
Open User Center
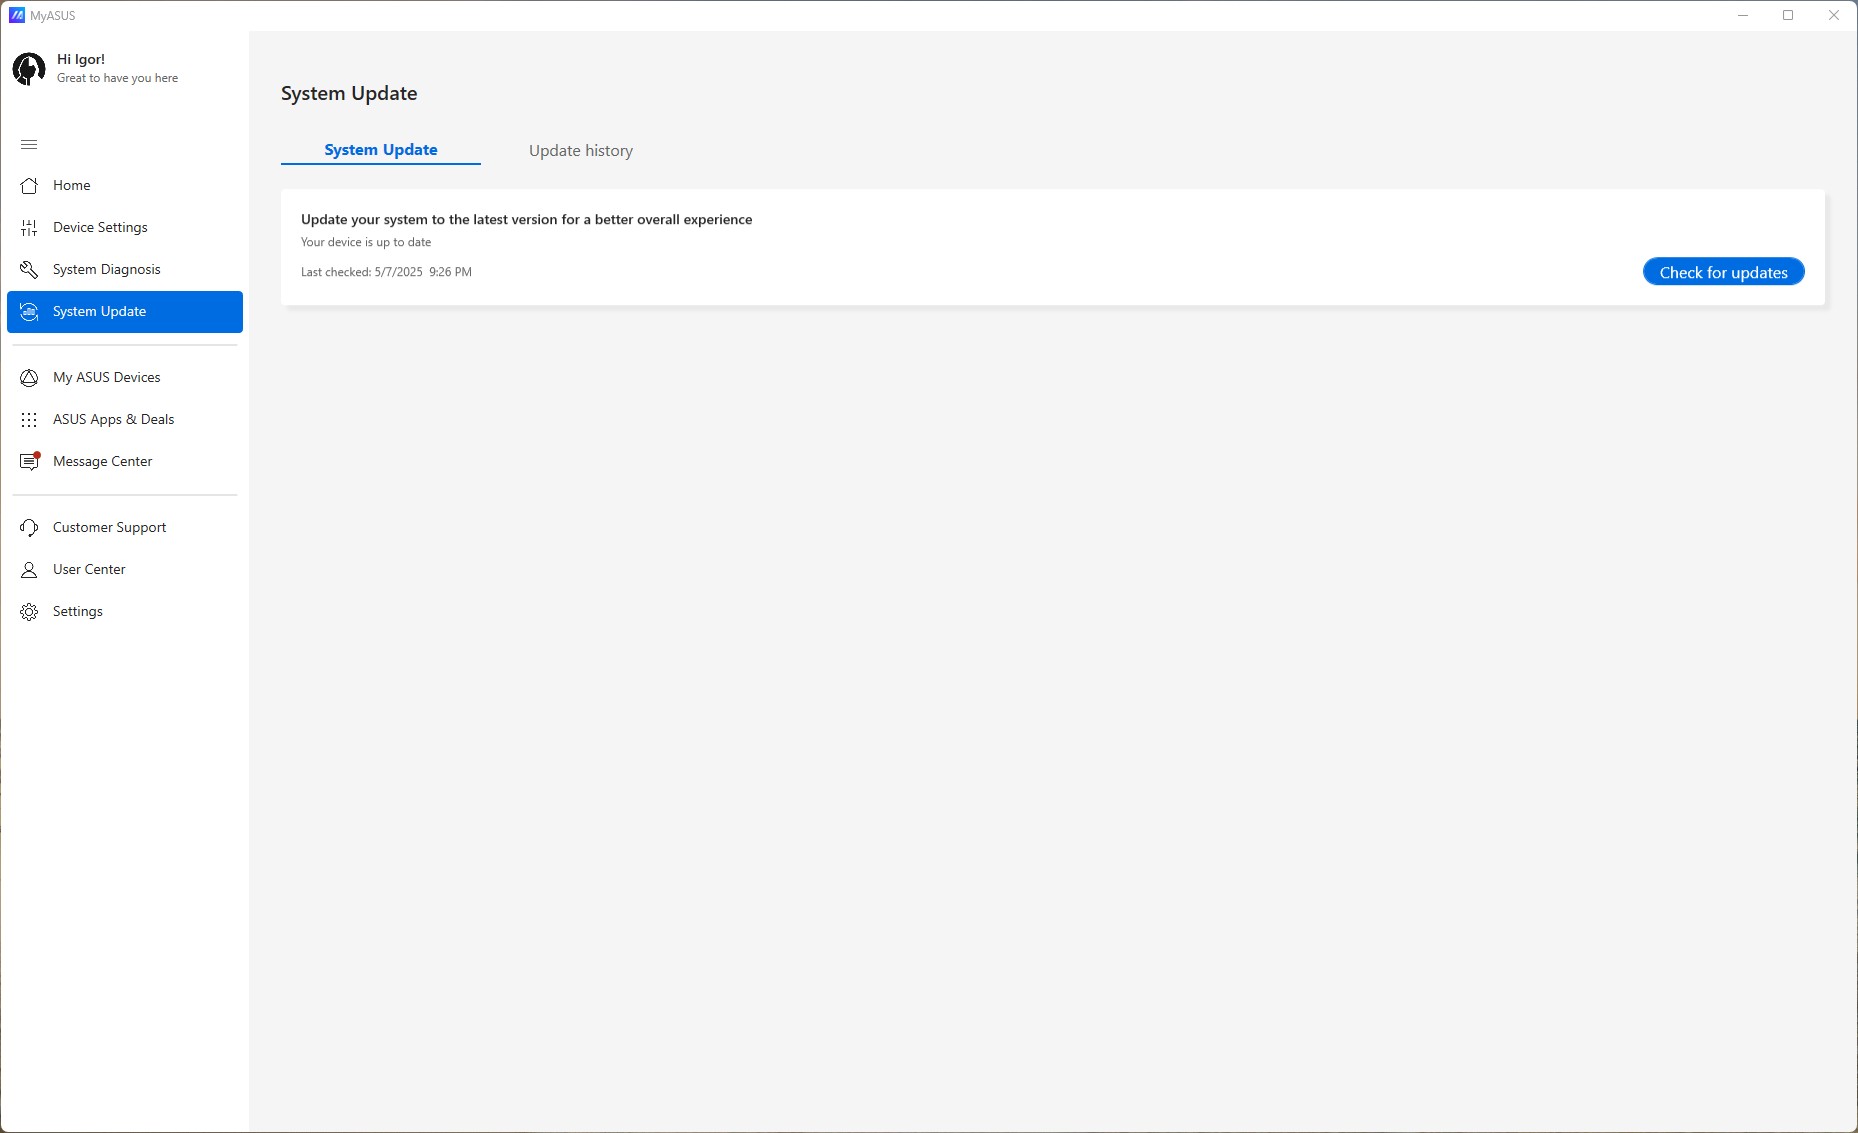(x=125, y=570)
